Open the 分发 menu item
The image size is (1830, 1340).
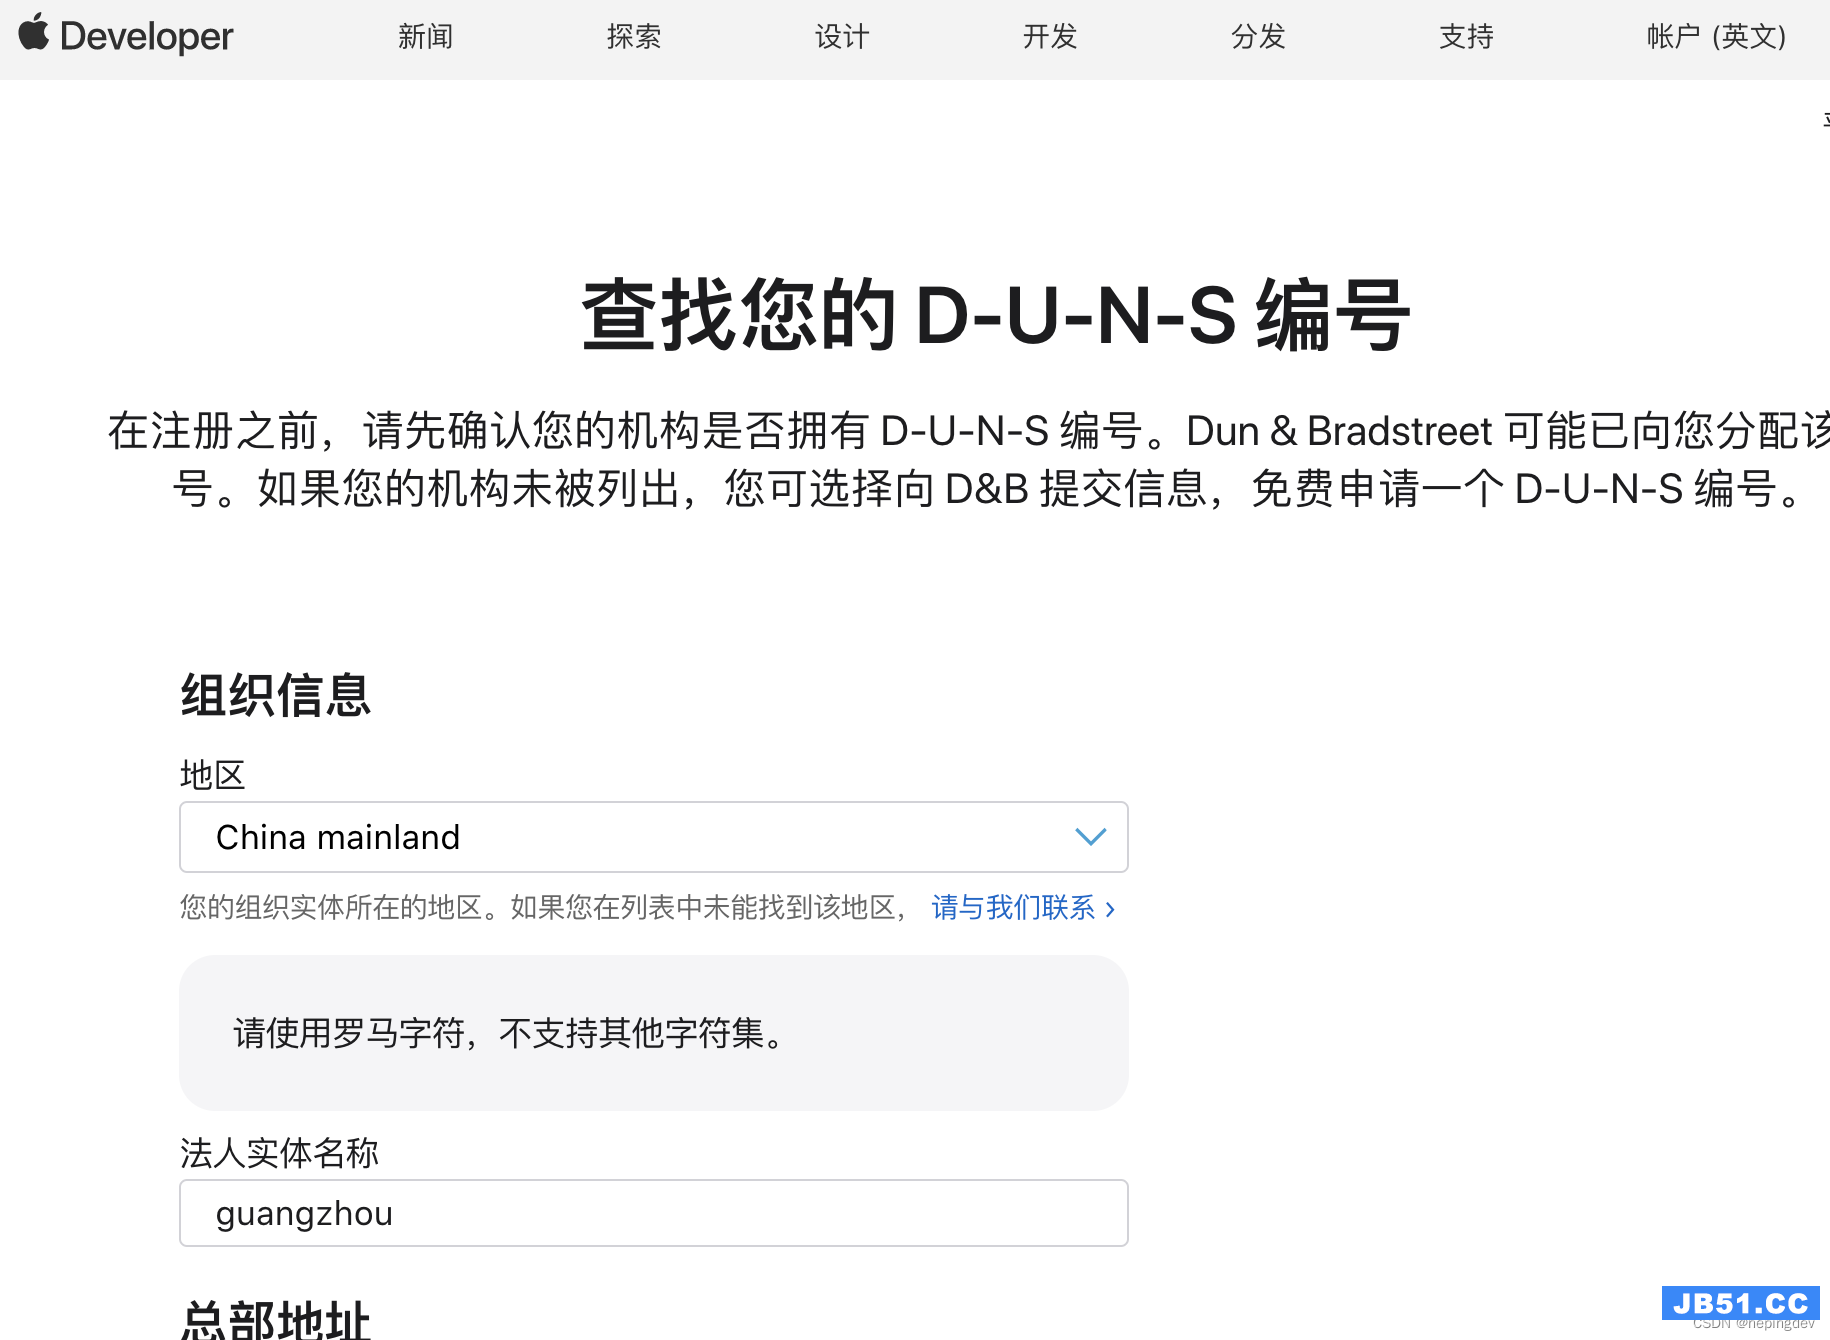[x=1258, y=37]
